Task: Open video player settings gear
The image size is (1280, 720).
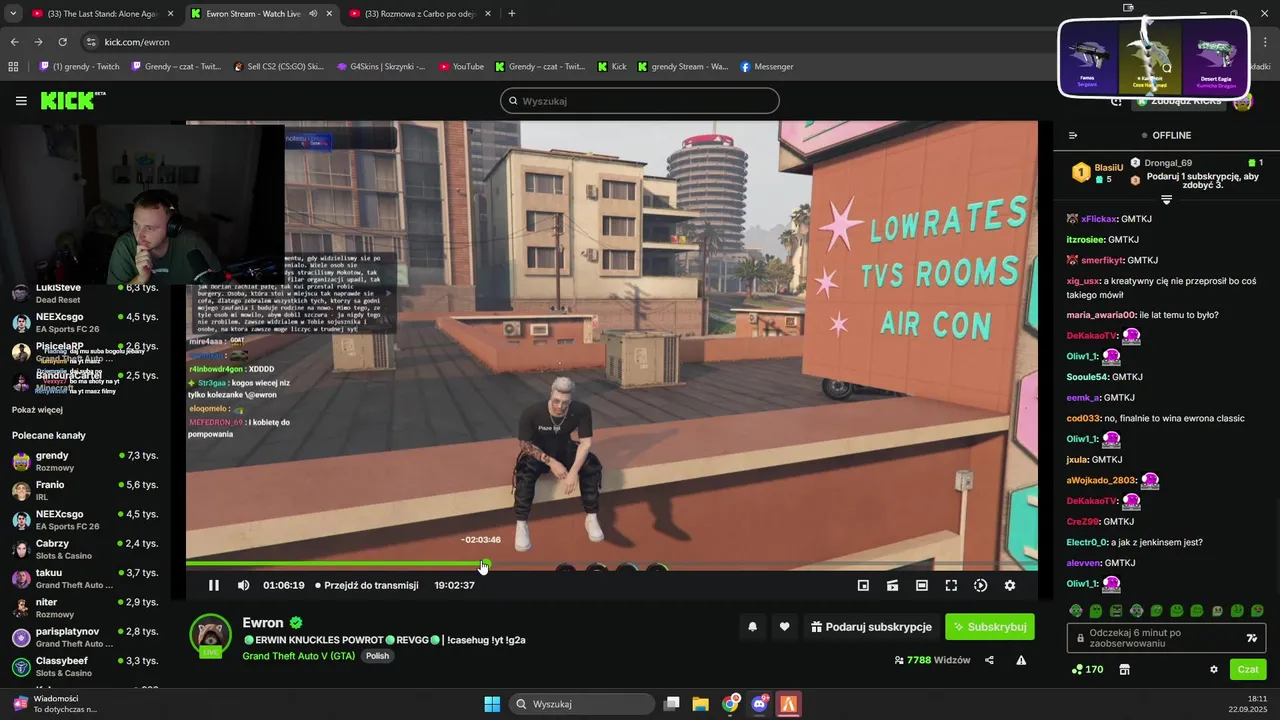Action: click(1010, 585)
